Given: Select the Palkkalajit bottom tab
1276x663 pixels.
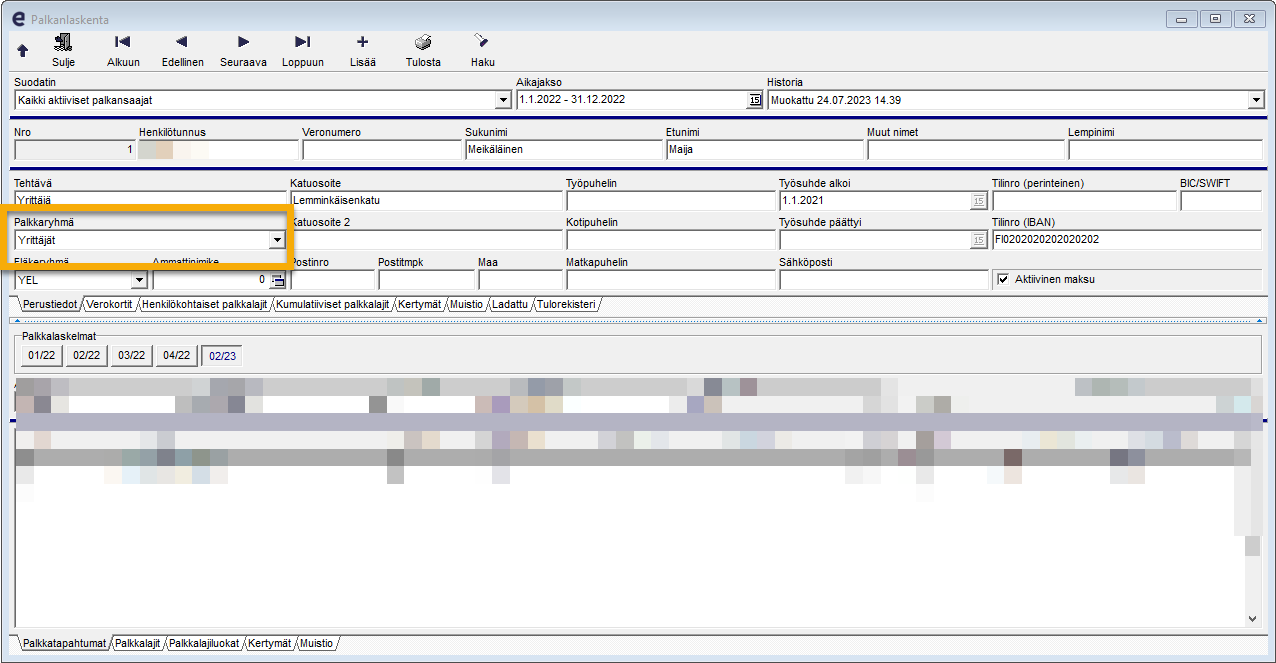Looking at the screenshot, I should (x=138, y=643).
